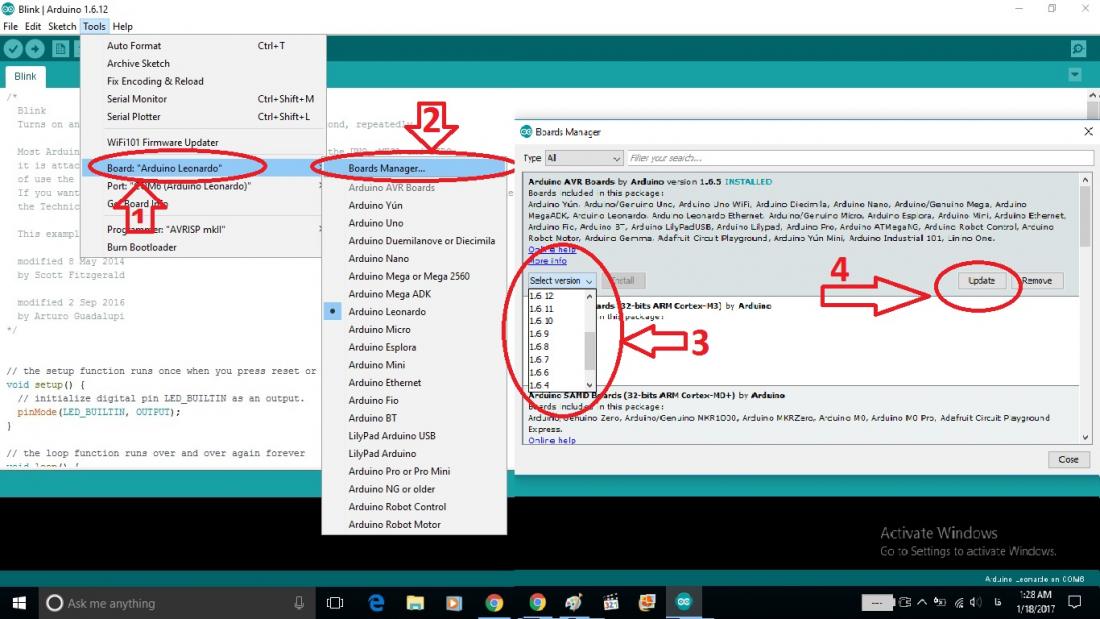Click the Verify checkmark toolbar icon

point(13,49)
